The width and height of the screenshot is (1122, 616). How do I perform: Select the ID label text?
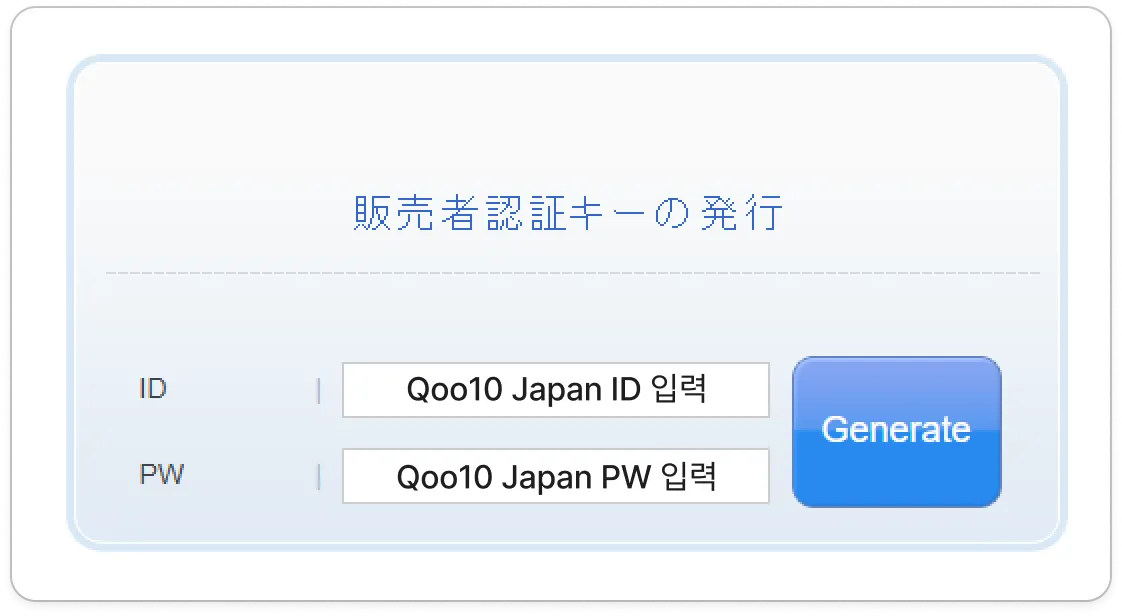coord(152,389)
